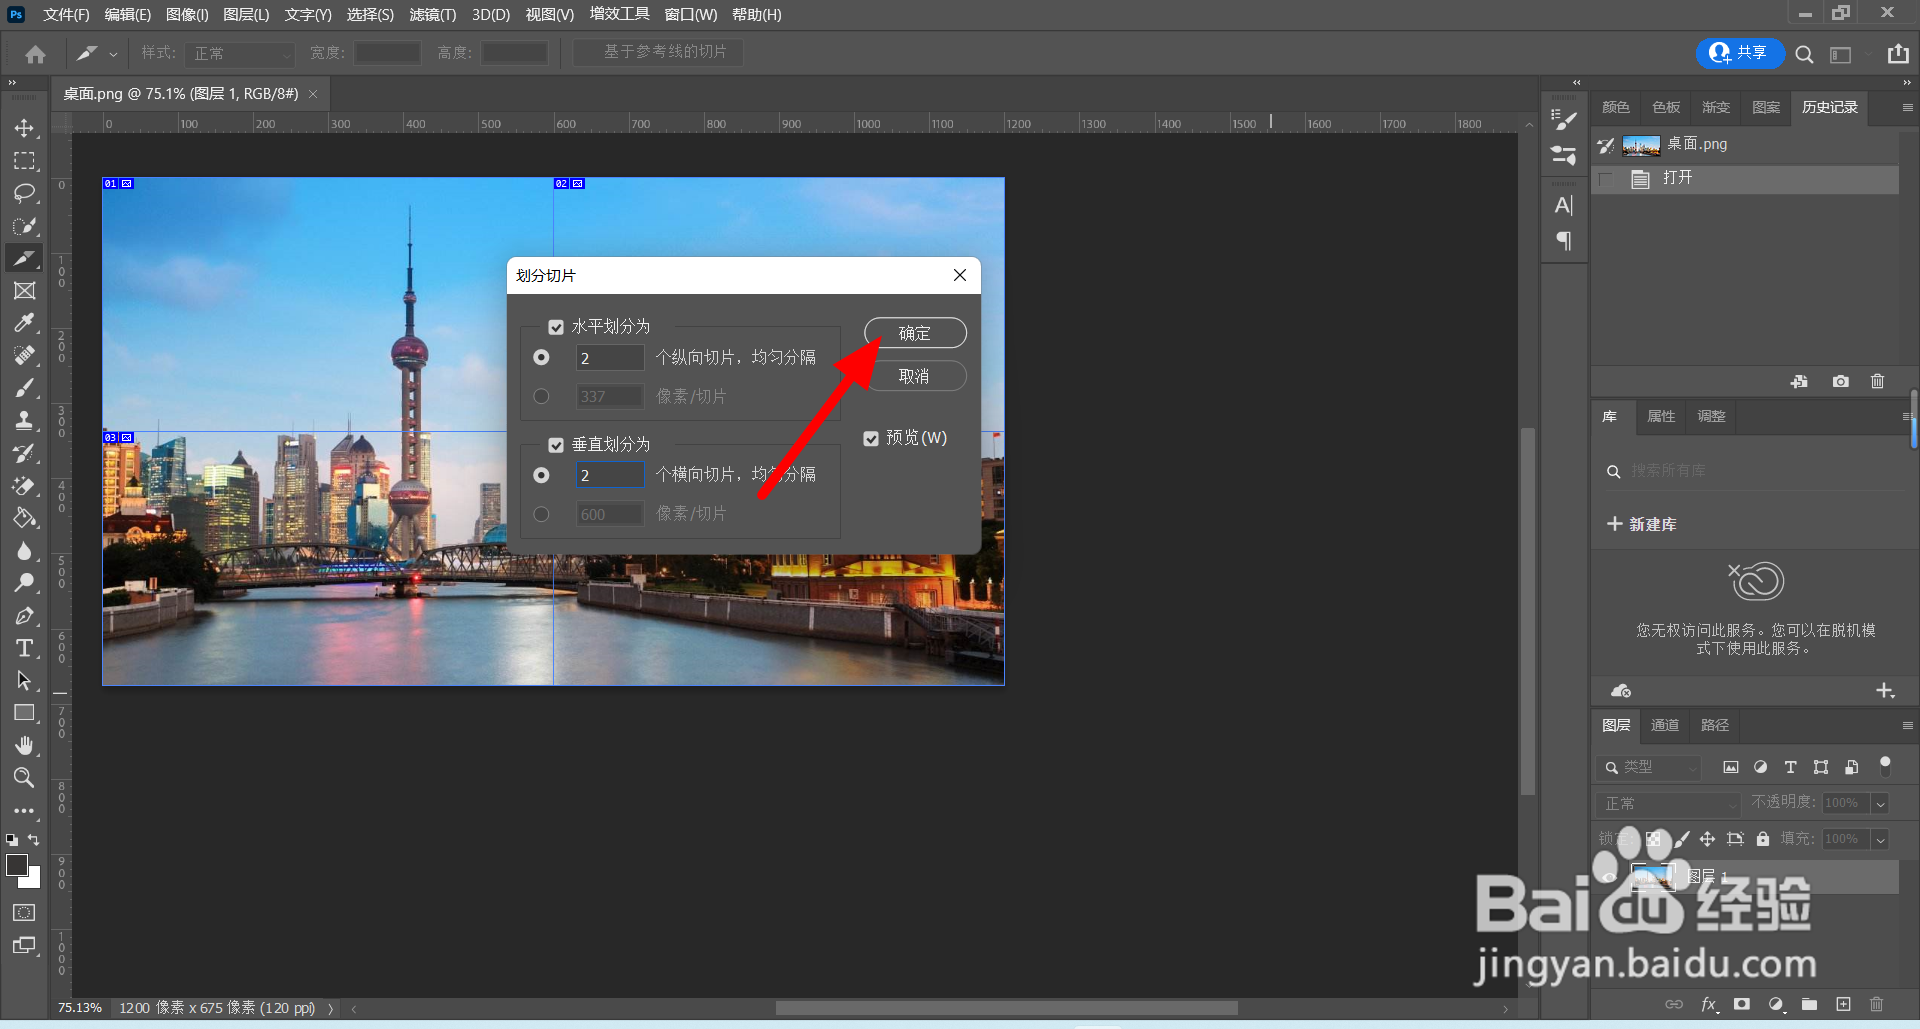Toggle Quick Mask mode icon
The image size is (1920, 1029).
(24, 912)
